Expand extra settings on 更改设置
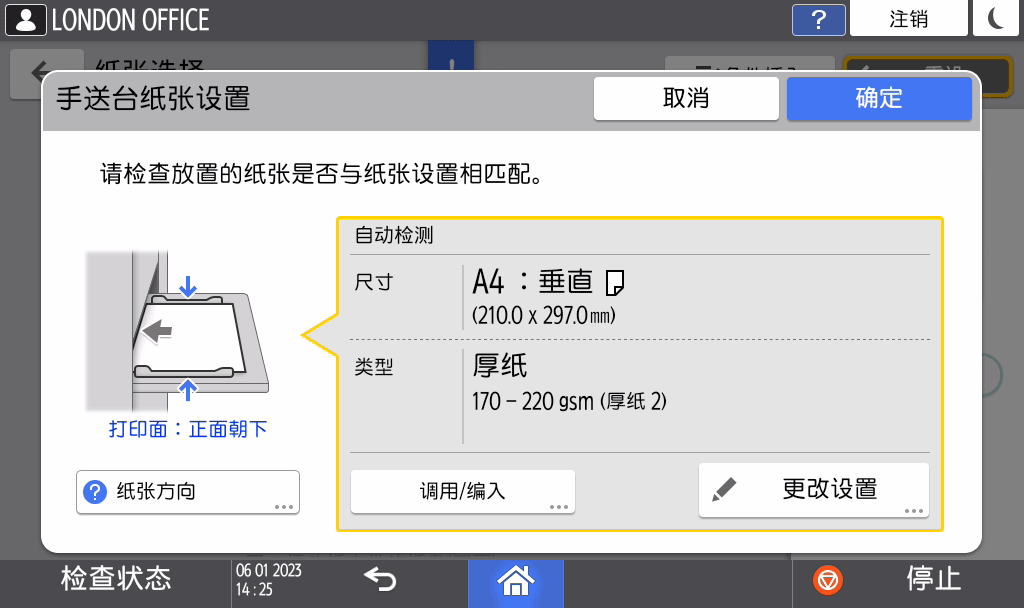The image size is (1024, 608). coord(911,510)
